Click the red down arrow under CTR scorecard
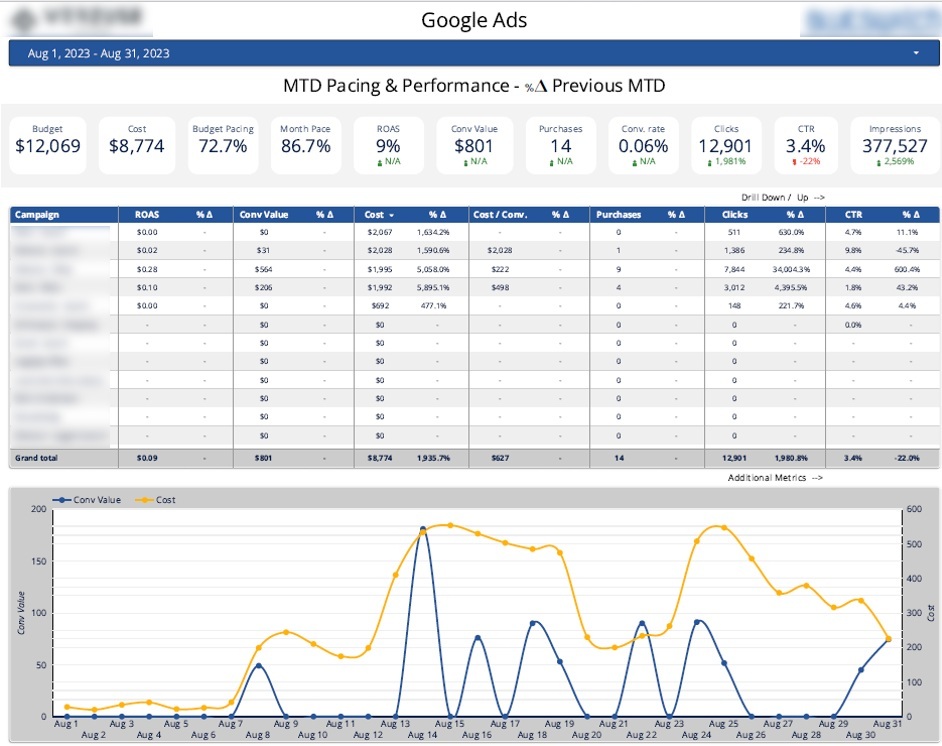The height and width of the screenshot is (746, 942). (x=794, y=162)
